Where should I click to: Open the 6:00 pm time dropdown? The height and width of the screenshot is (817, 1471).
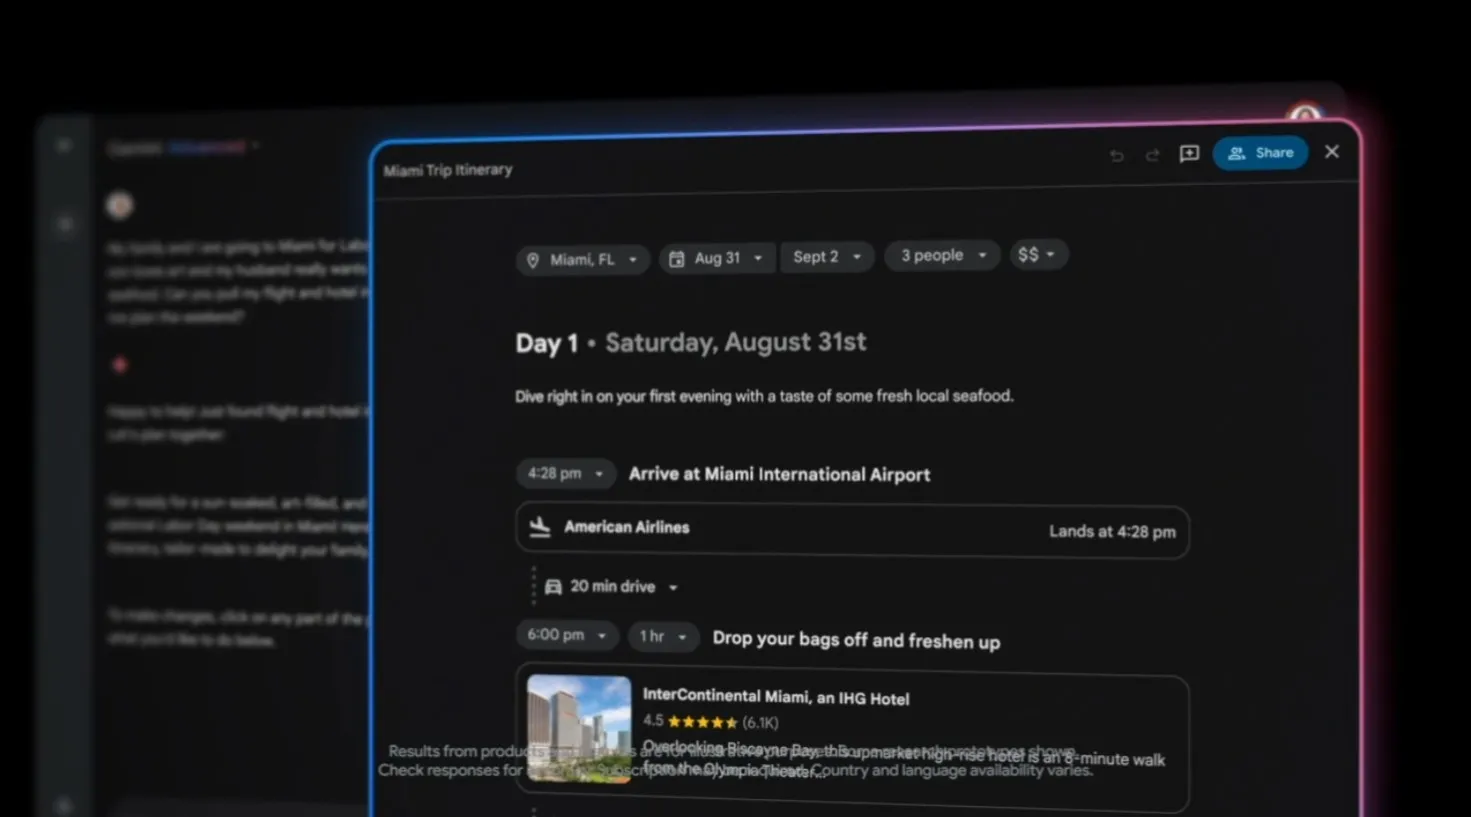pyautogui.click(x=567, y=635)
